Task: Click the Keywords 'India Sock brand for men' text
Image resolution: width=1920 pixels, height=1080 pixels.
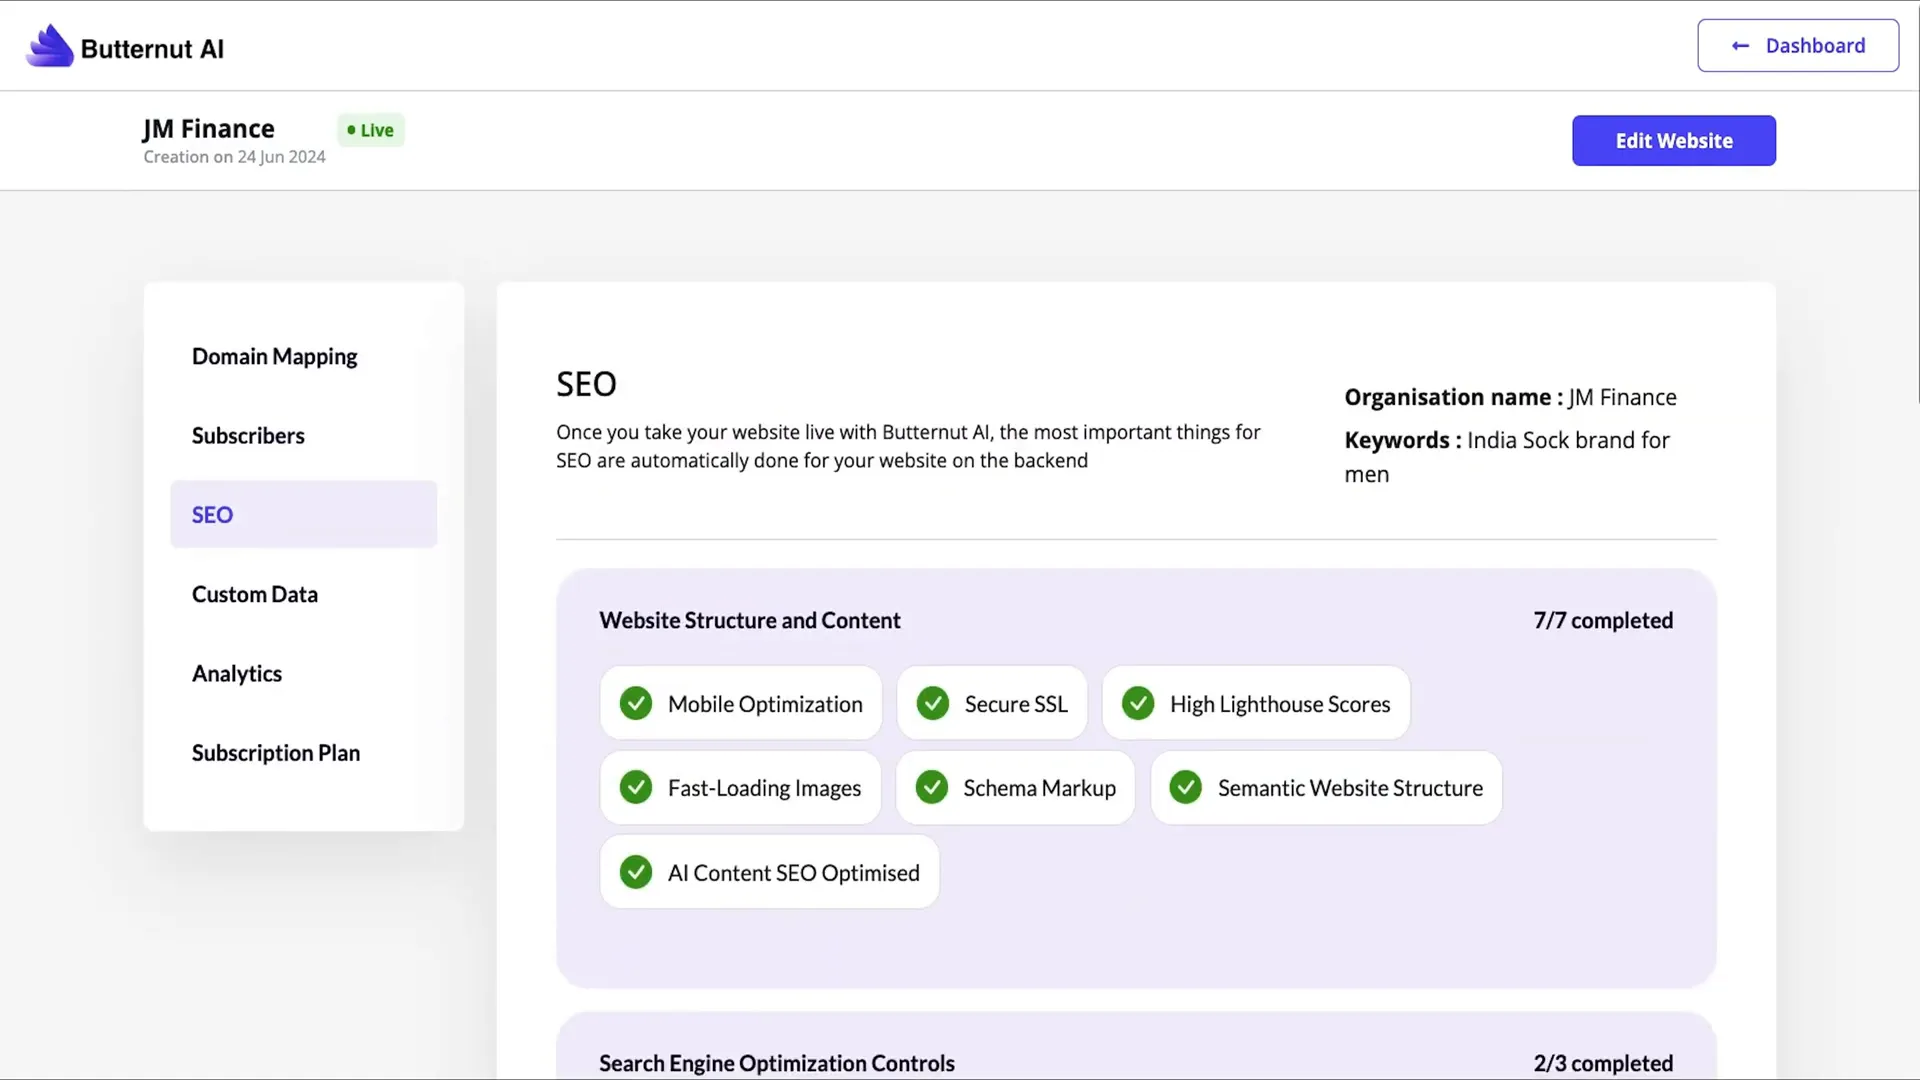Action: pyautogui.click(x=1507, y=457)
